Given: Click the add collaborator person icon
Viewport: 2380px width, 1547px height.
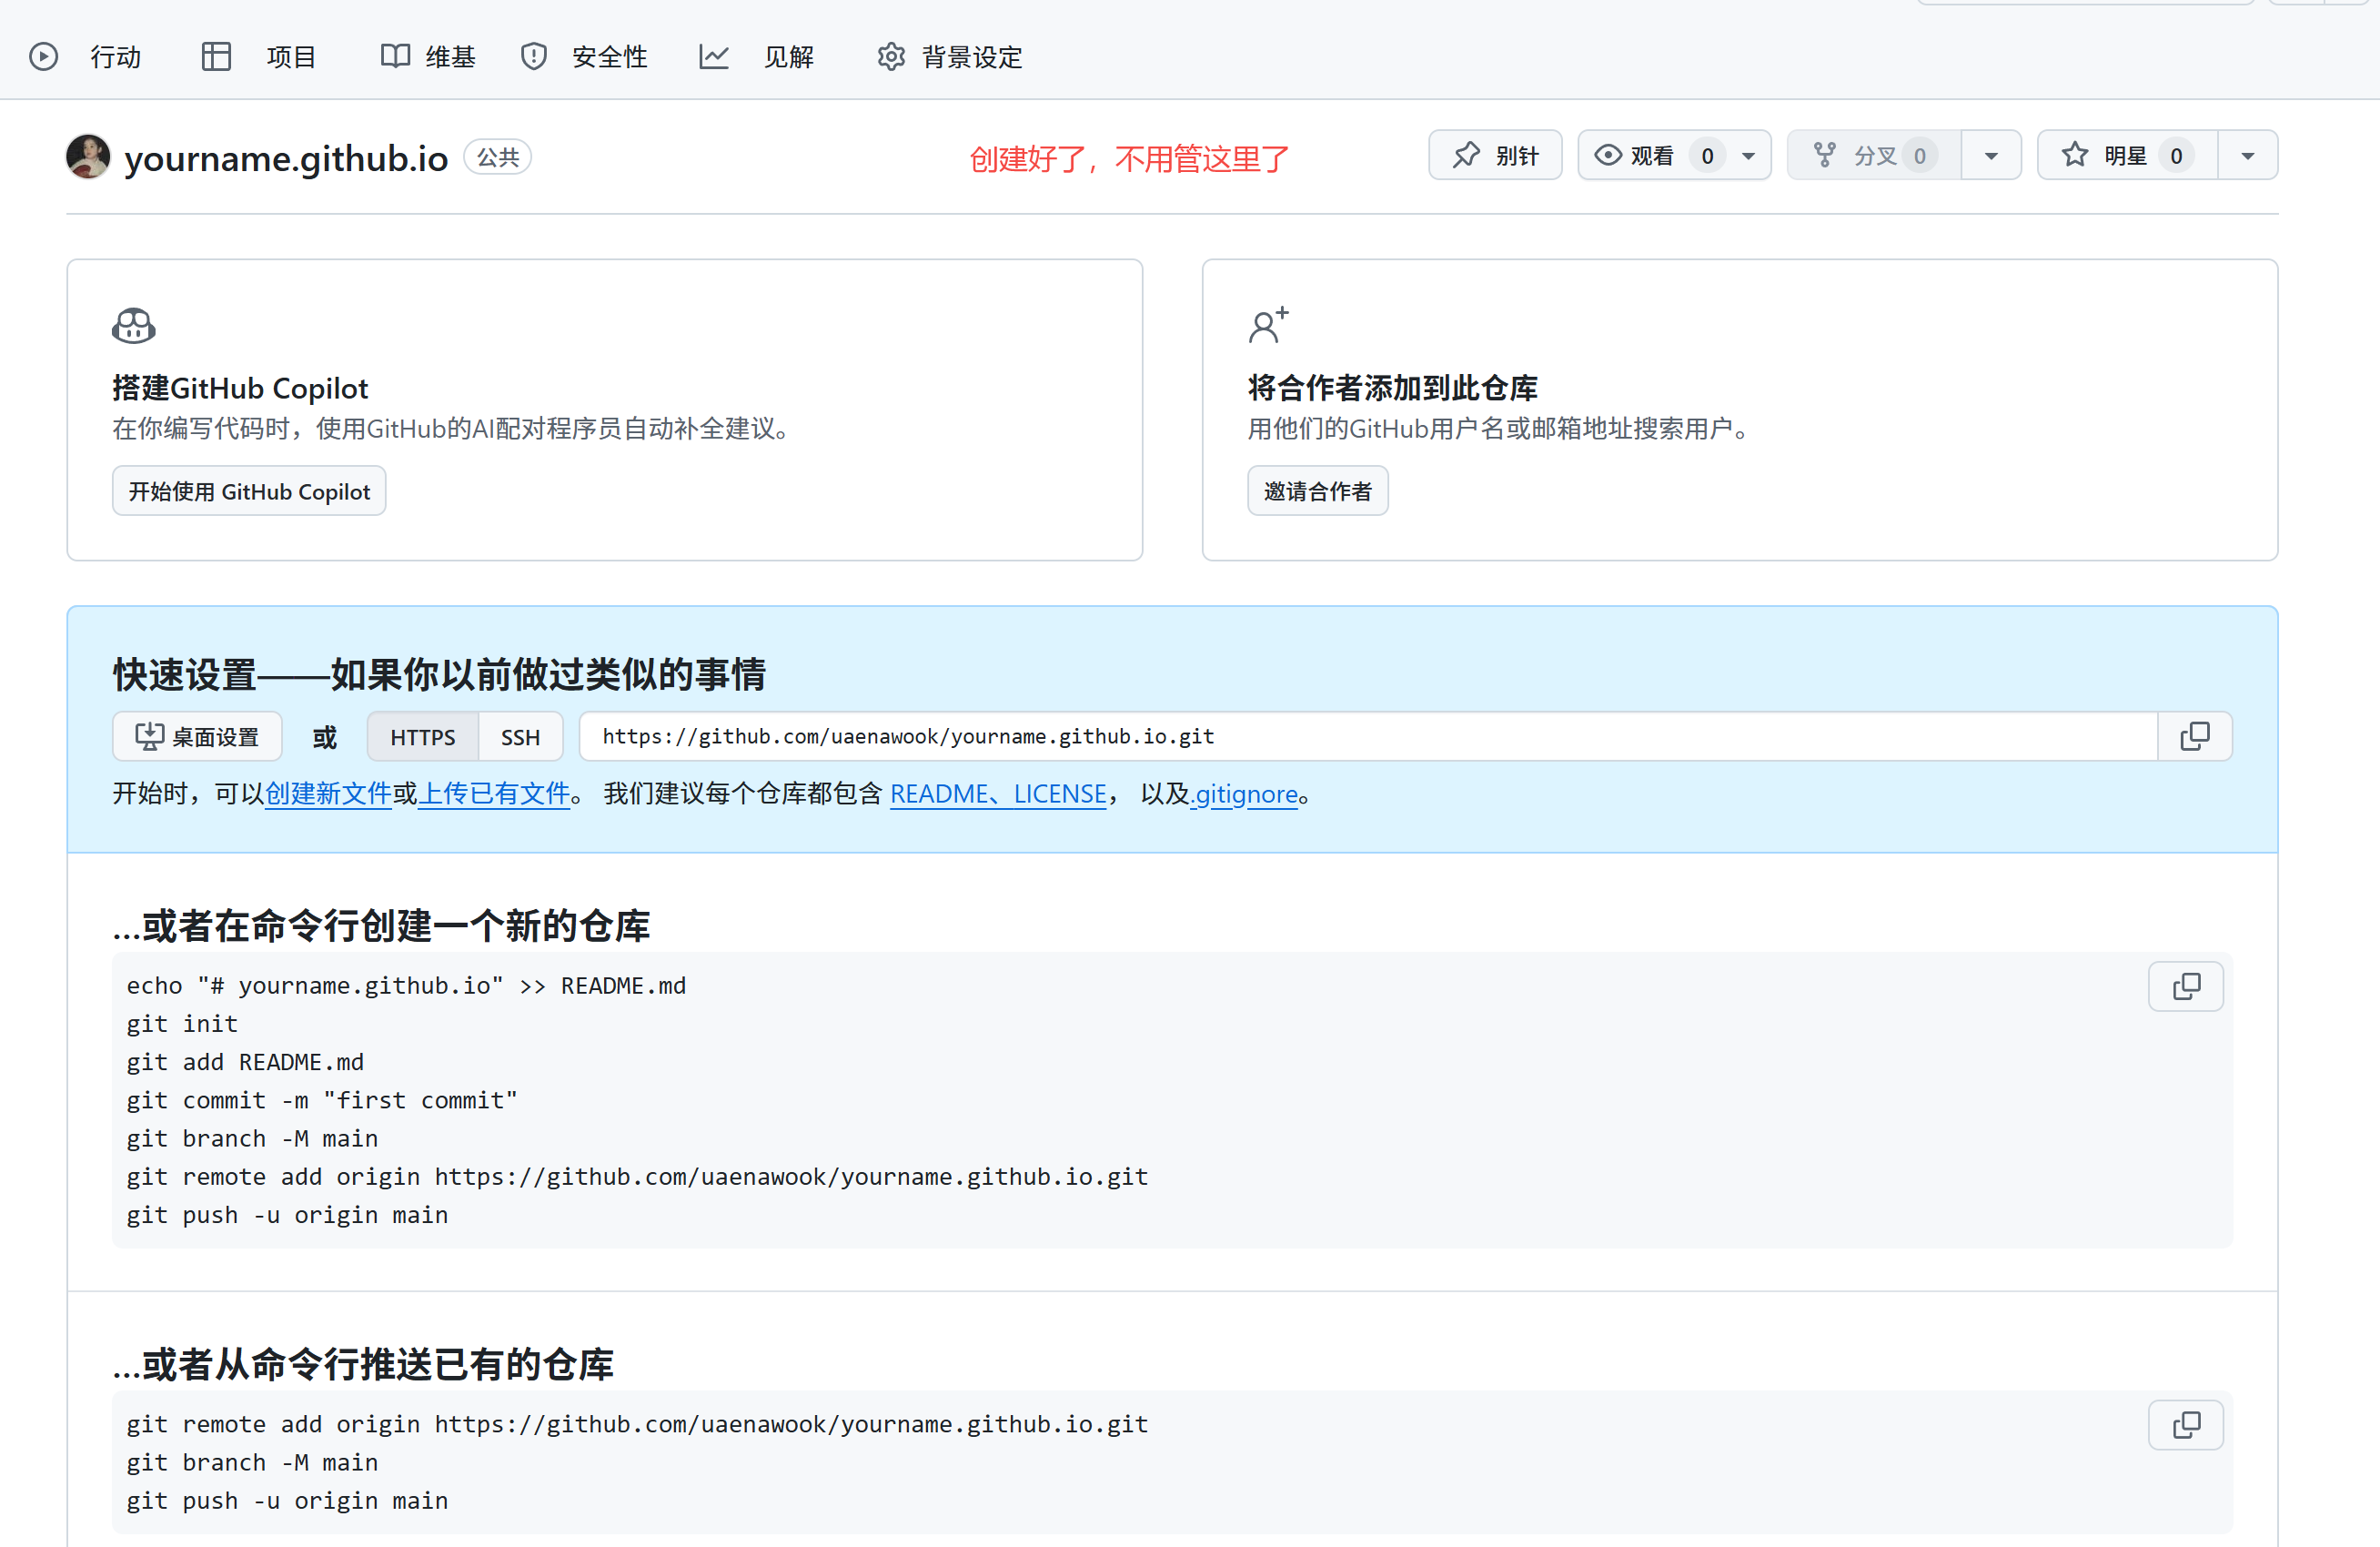Looking at the screenshot, I should 1268,326.
